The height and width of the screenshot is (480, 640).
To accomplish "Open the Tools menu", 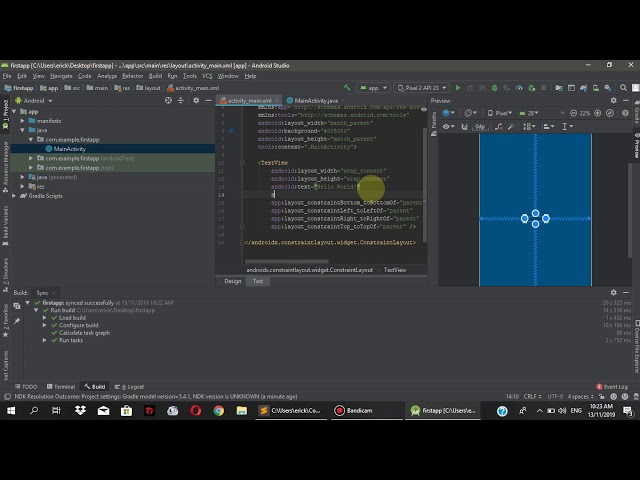I will point(189,76).
